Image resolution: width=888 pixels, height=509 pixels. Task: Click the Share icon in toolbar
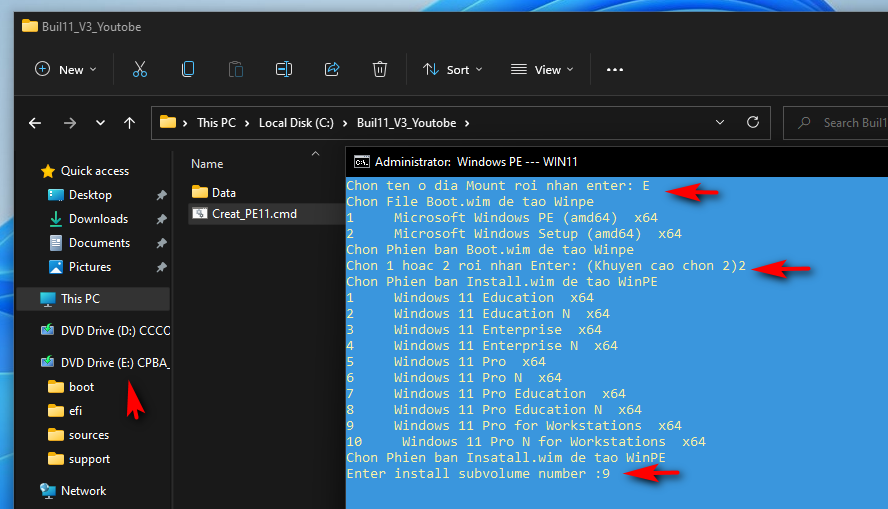click(332, 70)
